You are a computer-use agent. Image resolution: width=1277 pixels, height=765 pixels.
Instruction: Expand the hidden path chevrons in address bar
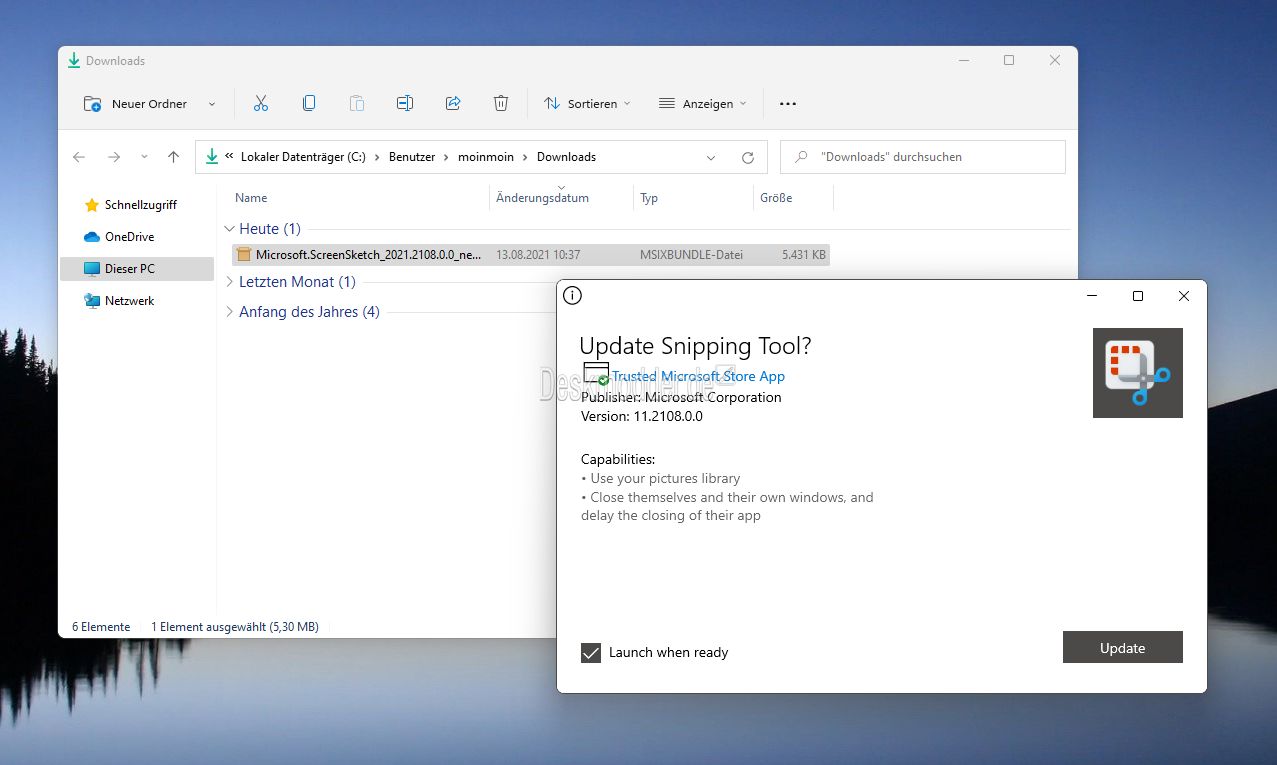point(230,157)
